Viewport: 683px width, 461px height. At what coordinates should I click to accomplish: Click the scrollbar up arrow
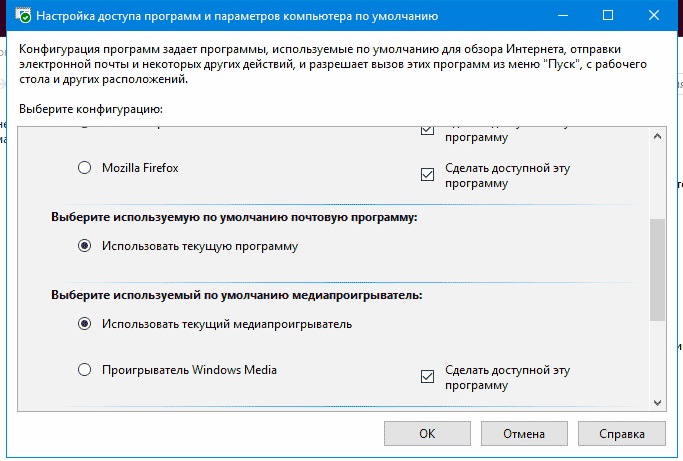[657, 136]
